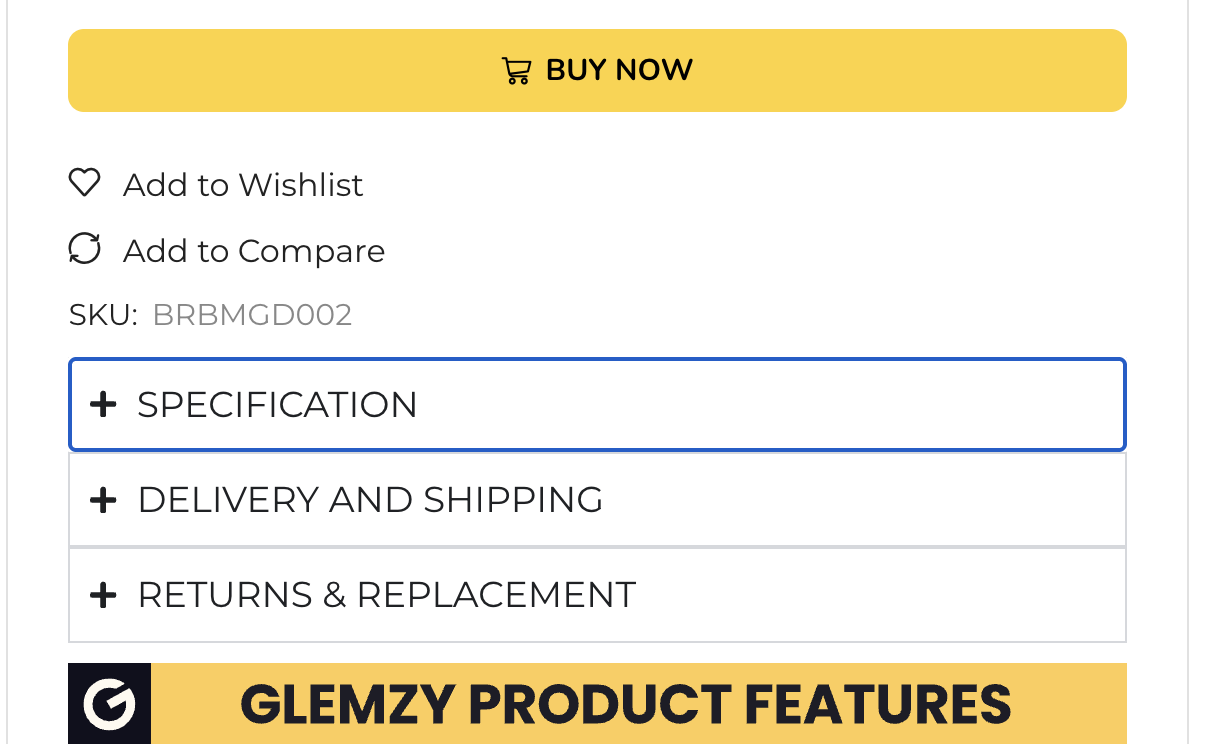The image size is (1212, 744).
Task: Click the shopping cart icon on Buy Now
Action: (516, 71)
